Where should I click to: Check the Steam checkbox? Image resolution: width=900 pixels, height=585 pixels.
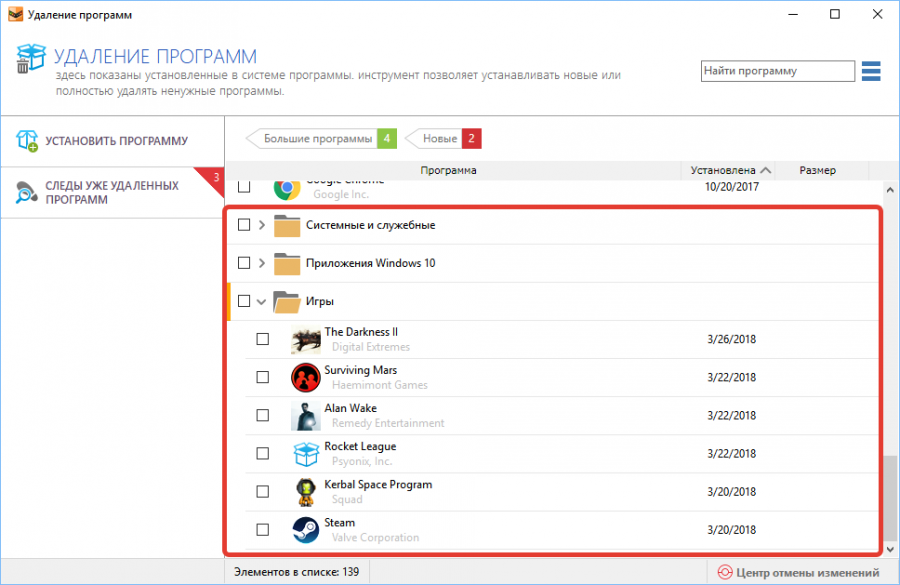(262, 529)
